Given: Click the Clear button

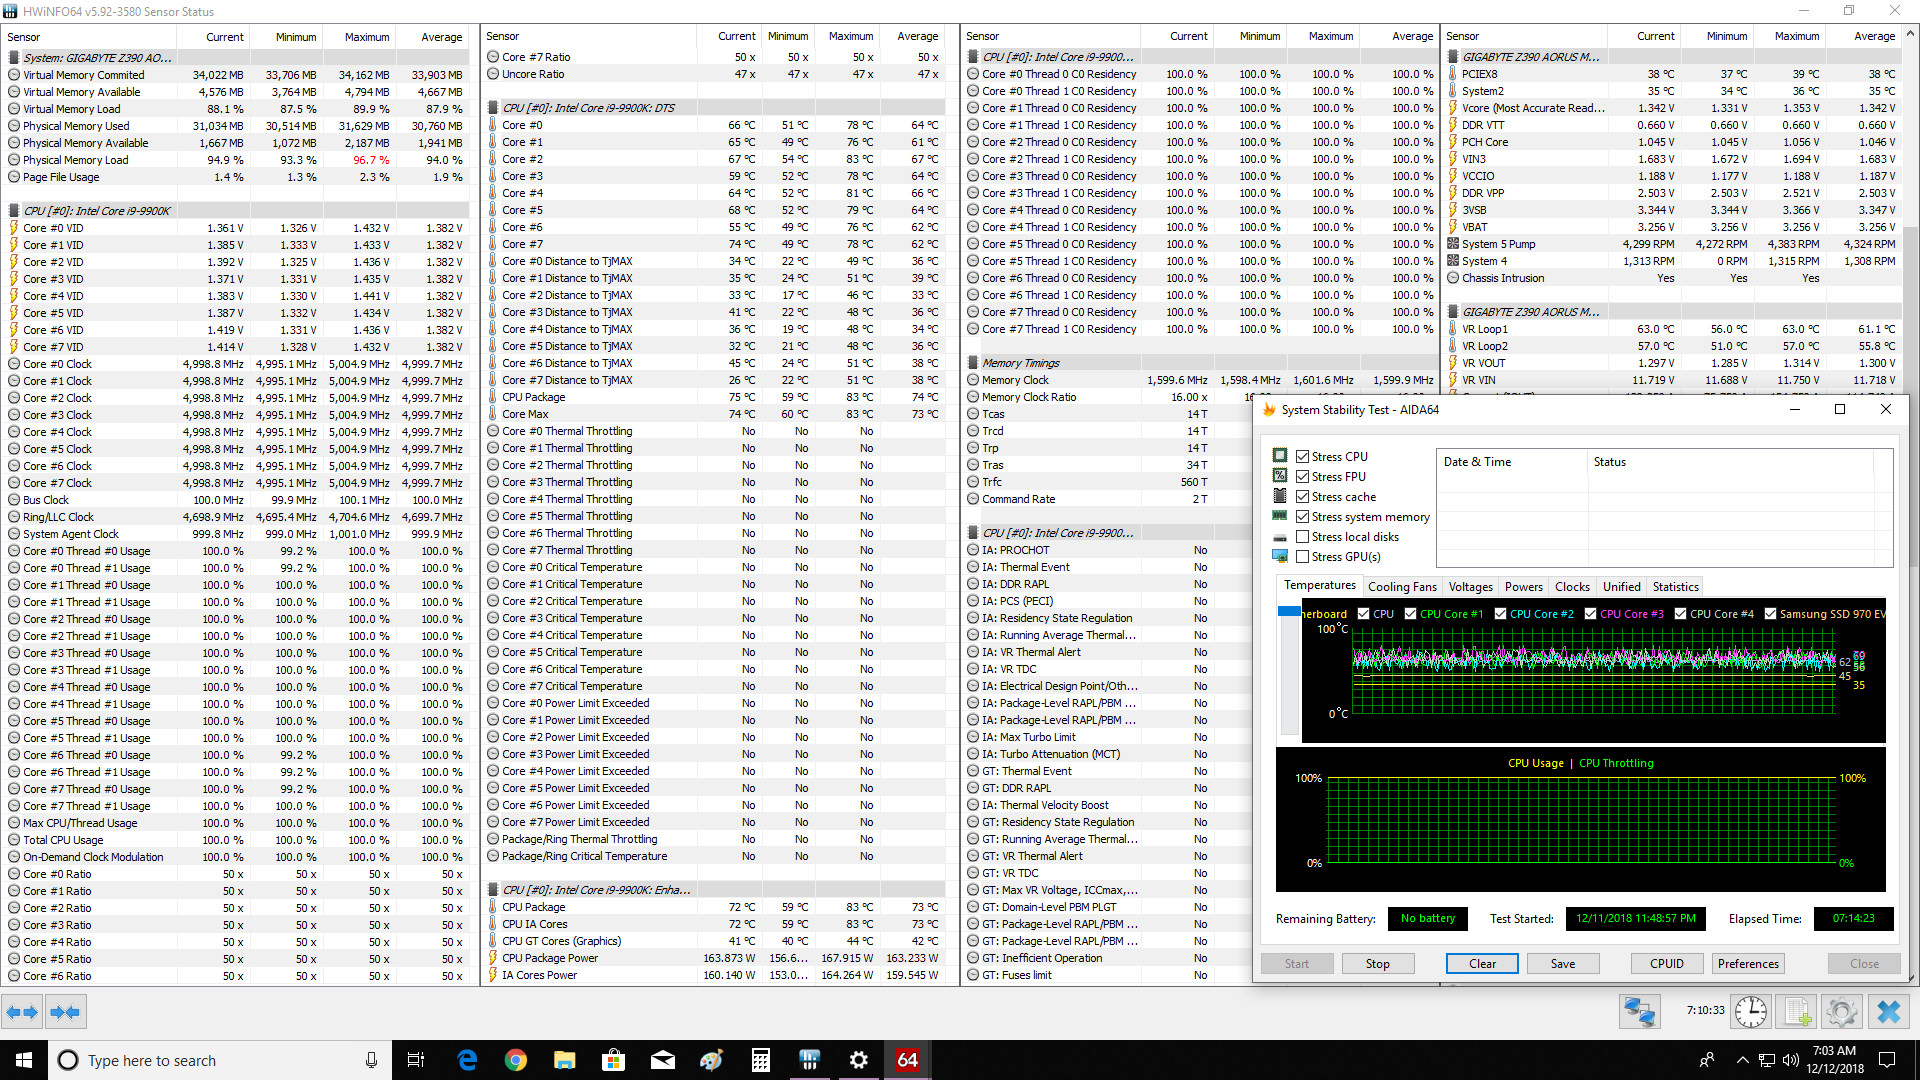Looking at the screenshot, I should pos(1482,964).
